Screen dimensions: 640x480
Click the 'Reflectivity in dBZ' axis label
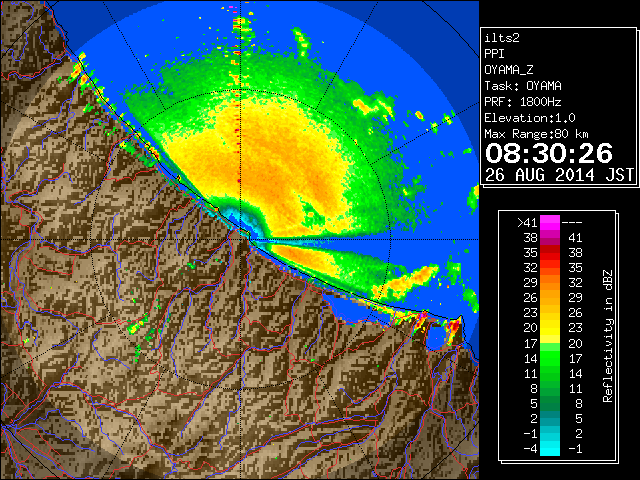tap(608, 336)
